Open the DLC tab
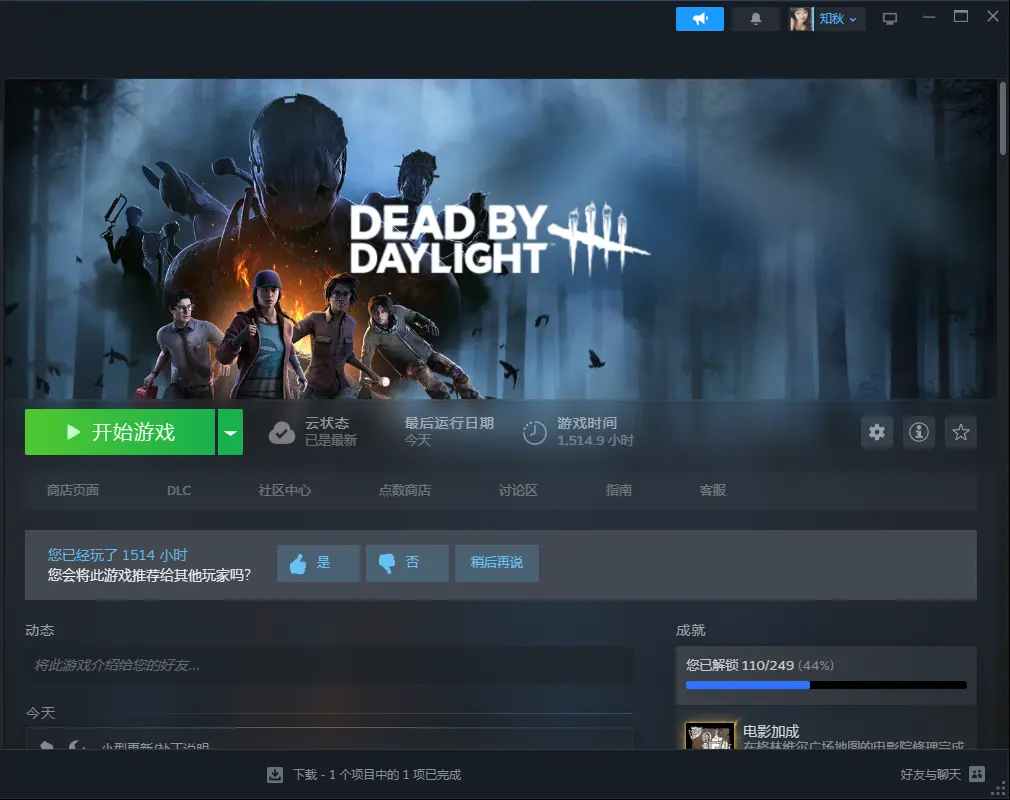Viewport: 1010px width, 800px height. [x=179, y=490]
